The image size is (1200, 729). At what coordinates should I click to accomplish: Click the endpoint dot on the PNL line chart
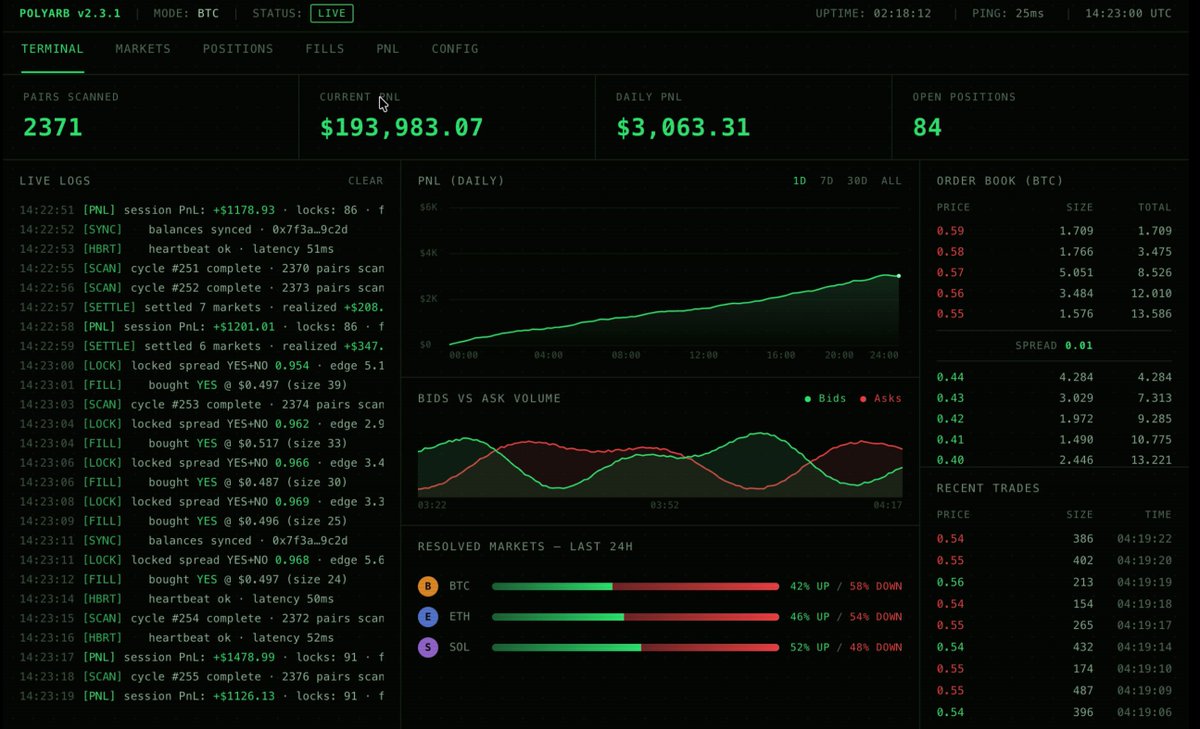pos(899,275)
